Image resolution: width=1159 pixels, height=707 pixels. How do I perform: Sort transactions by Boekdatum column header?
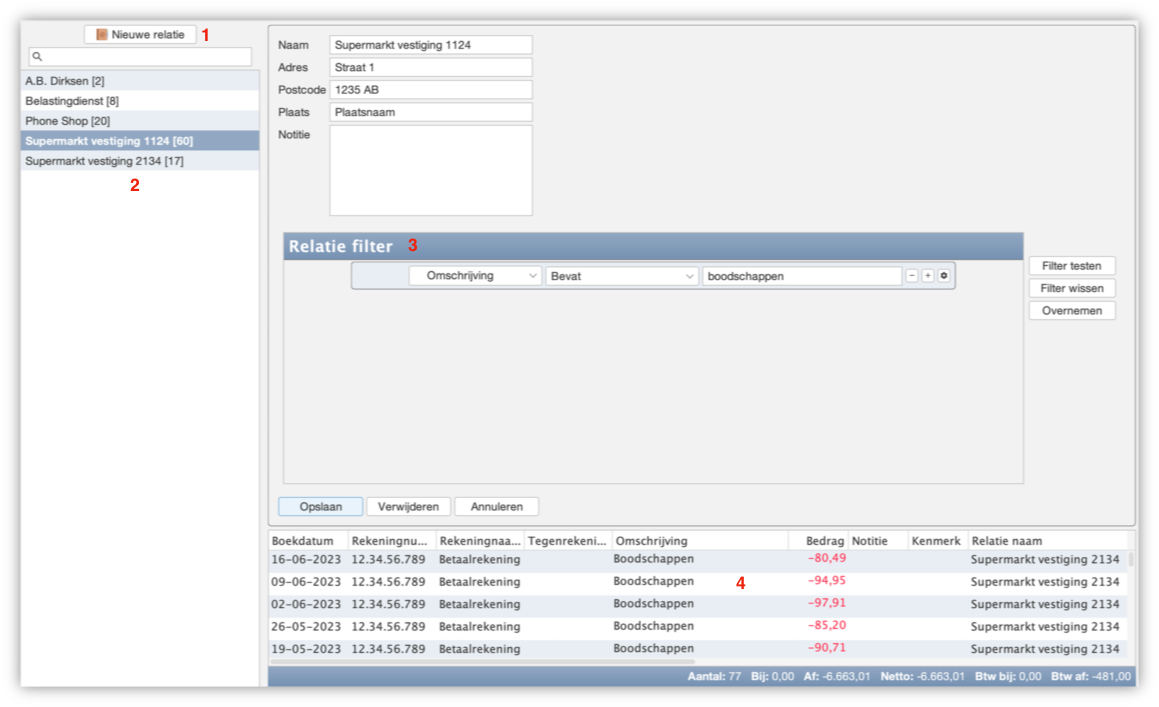[303, 541]
